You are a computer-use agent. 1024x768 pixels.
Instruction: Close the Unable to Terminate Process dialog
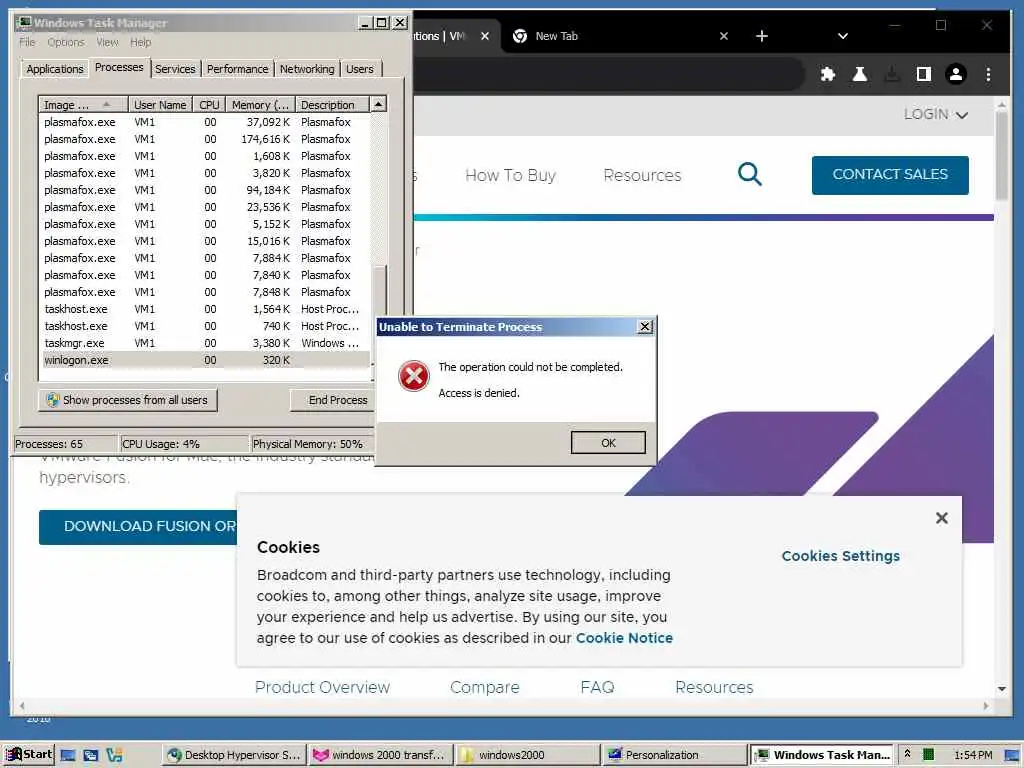click(645, 327)
